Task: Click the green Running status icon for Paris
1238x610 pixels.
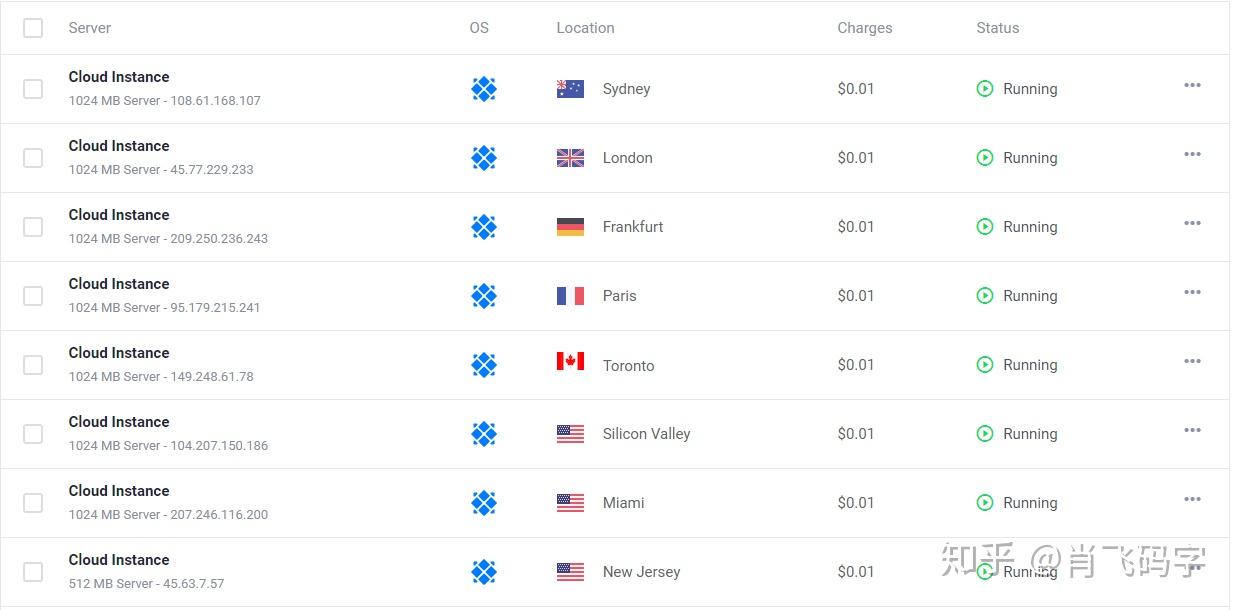Action: click(x=985, y=296)
